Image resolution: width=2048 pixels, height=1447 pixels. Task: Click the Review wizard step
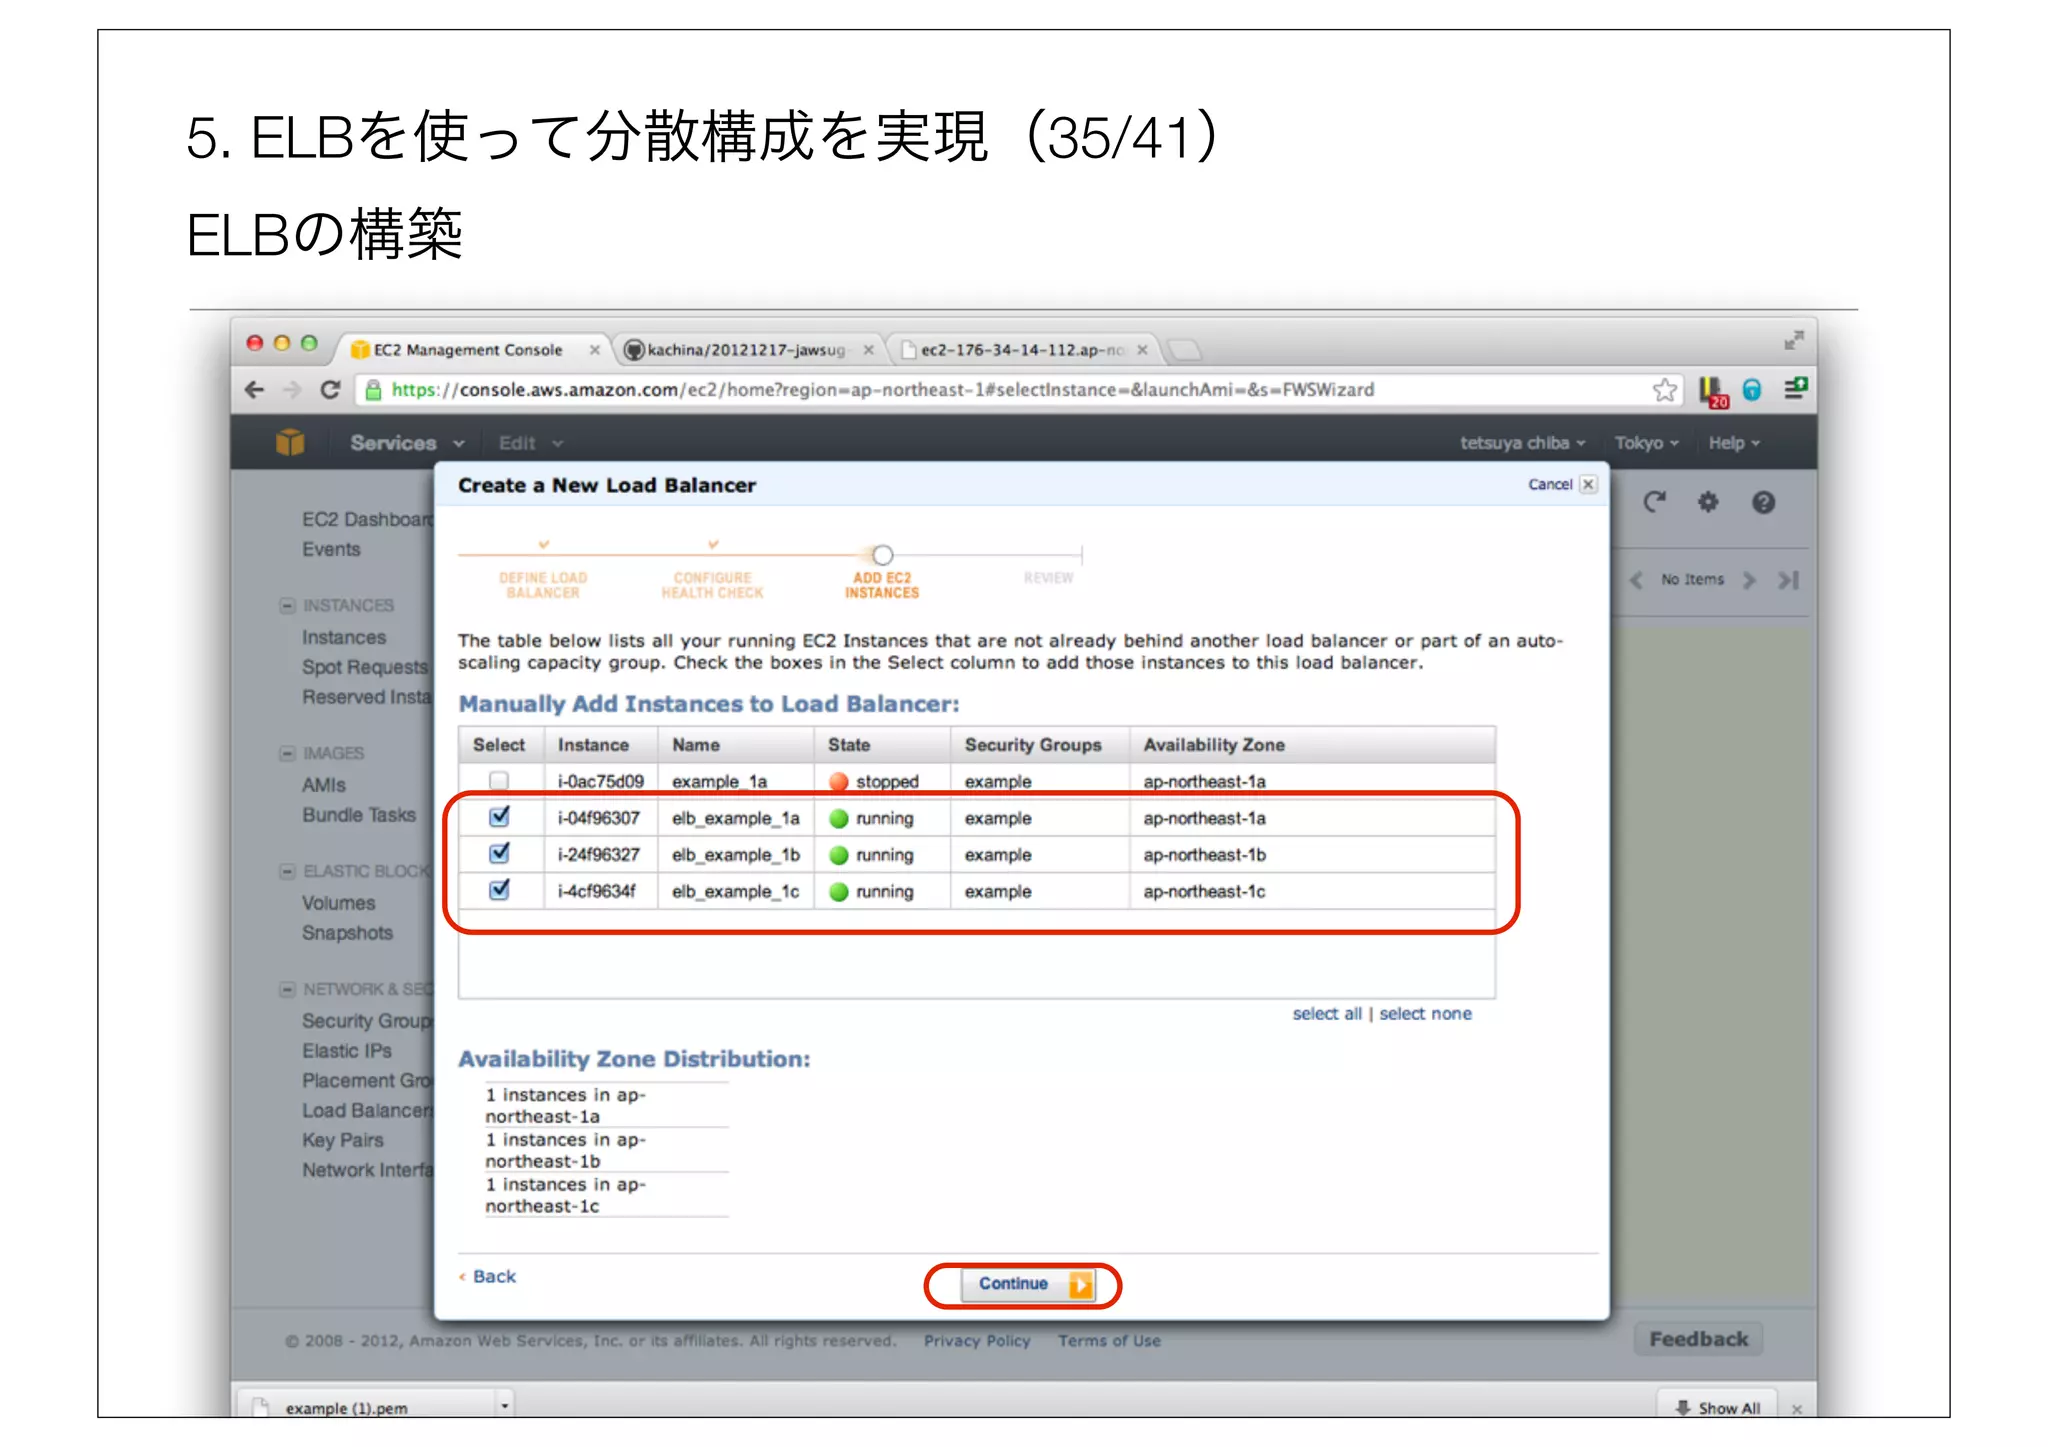click(x=1048, y=577)
